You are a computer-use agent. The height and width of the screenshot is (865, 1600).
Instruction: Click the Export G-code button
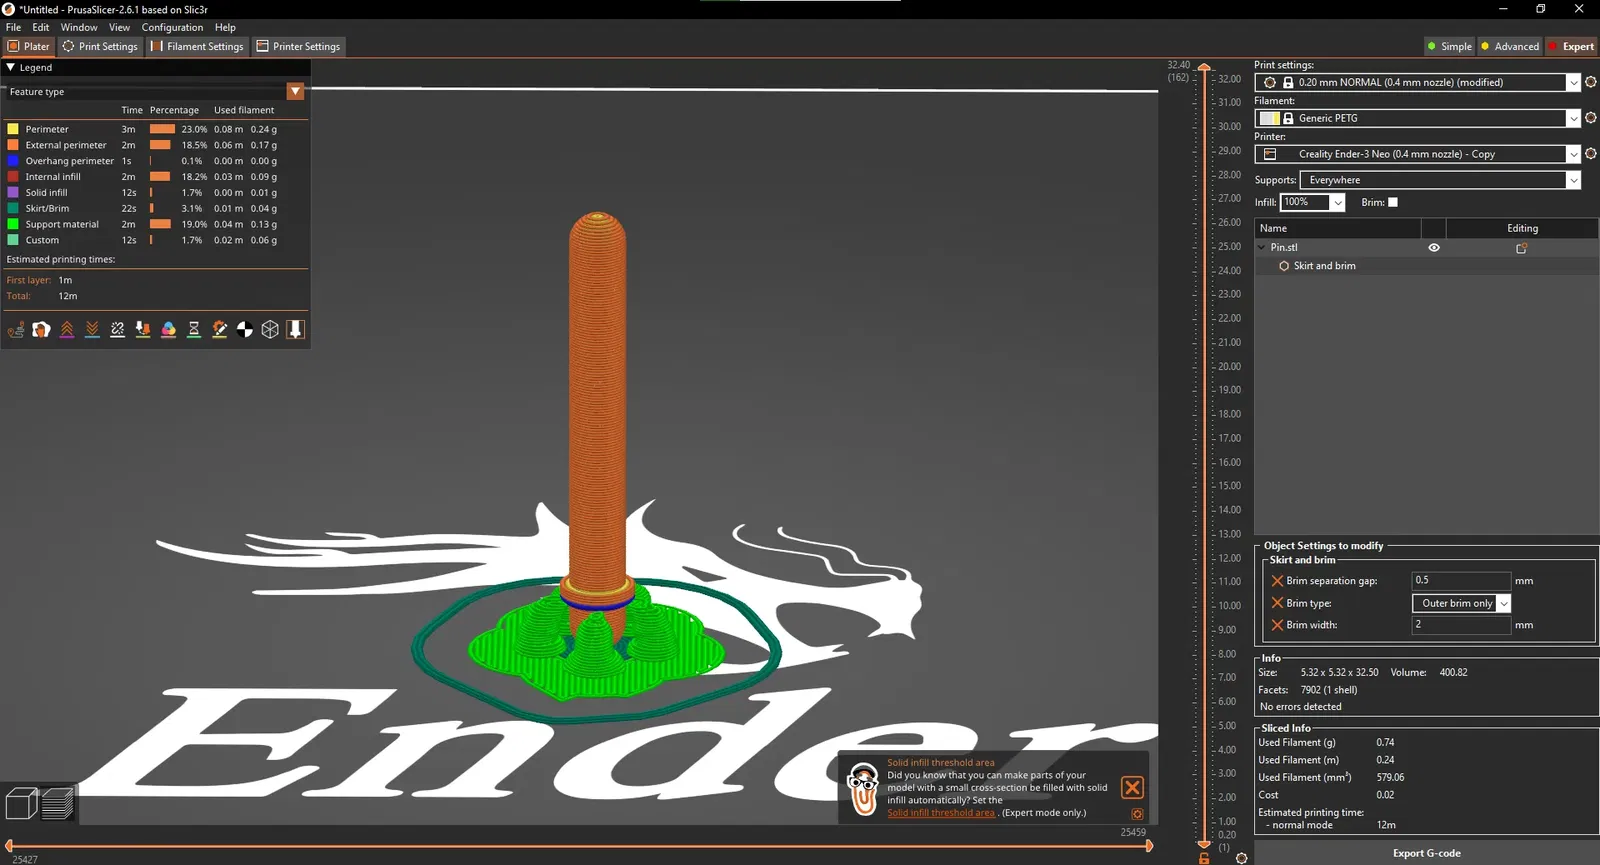[1427, 853]
